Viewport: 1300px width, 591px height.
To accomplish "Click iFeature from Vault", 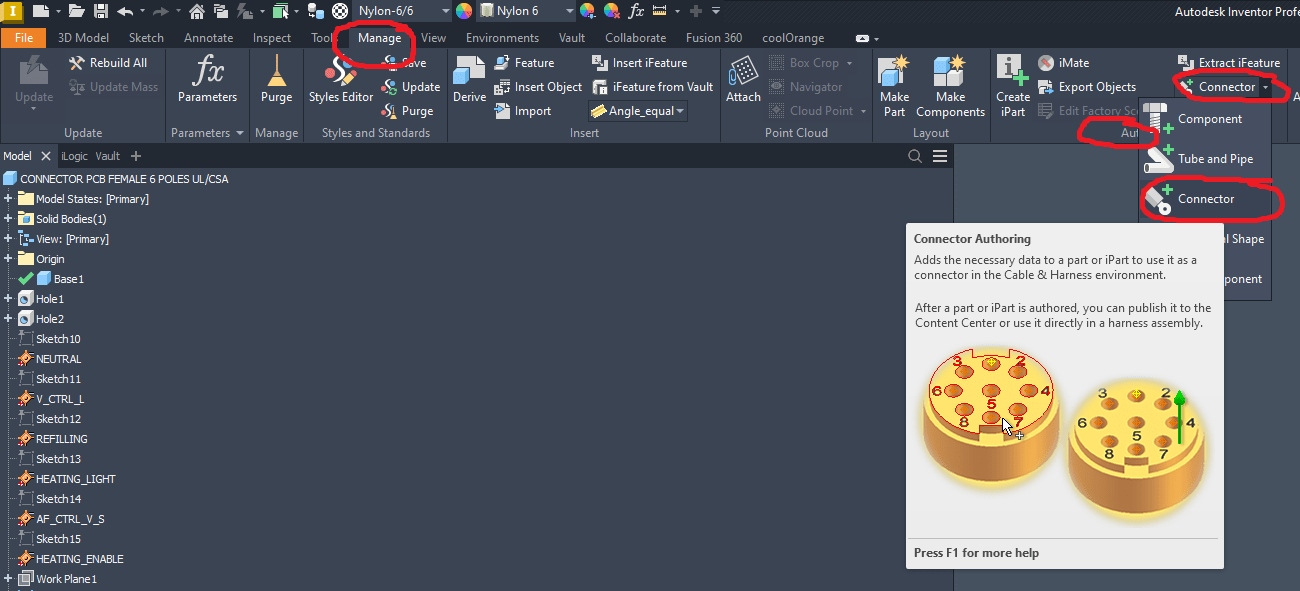I will point(653,87).
